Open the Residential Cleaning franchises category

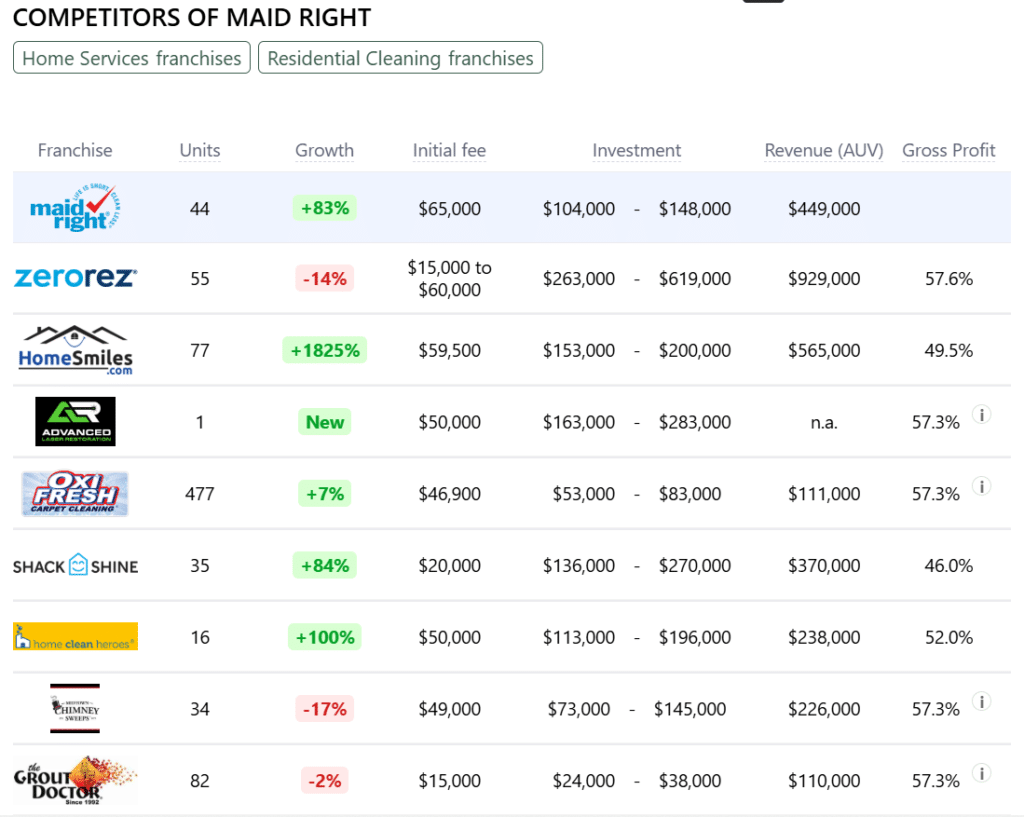400,58
